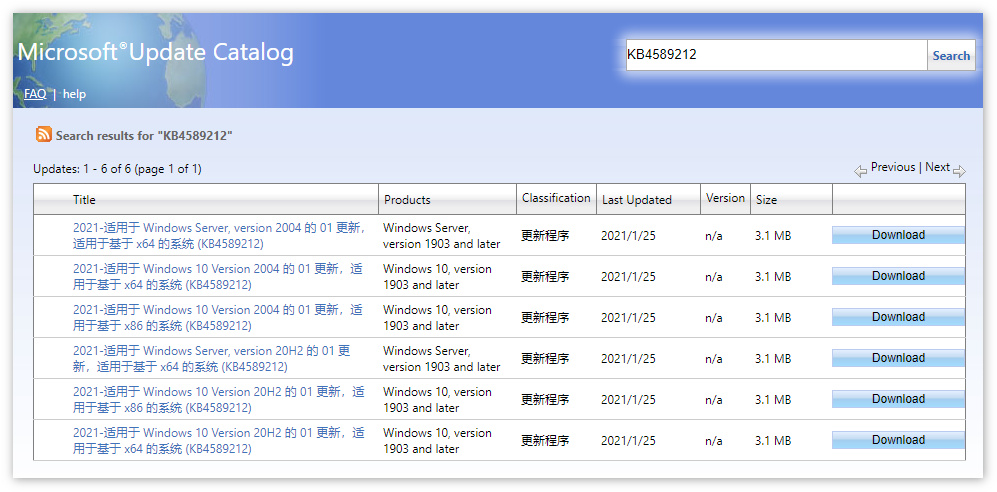Sort by the Last Updated column header

coord(636,200)
